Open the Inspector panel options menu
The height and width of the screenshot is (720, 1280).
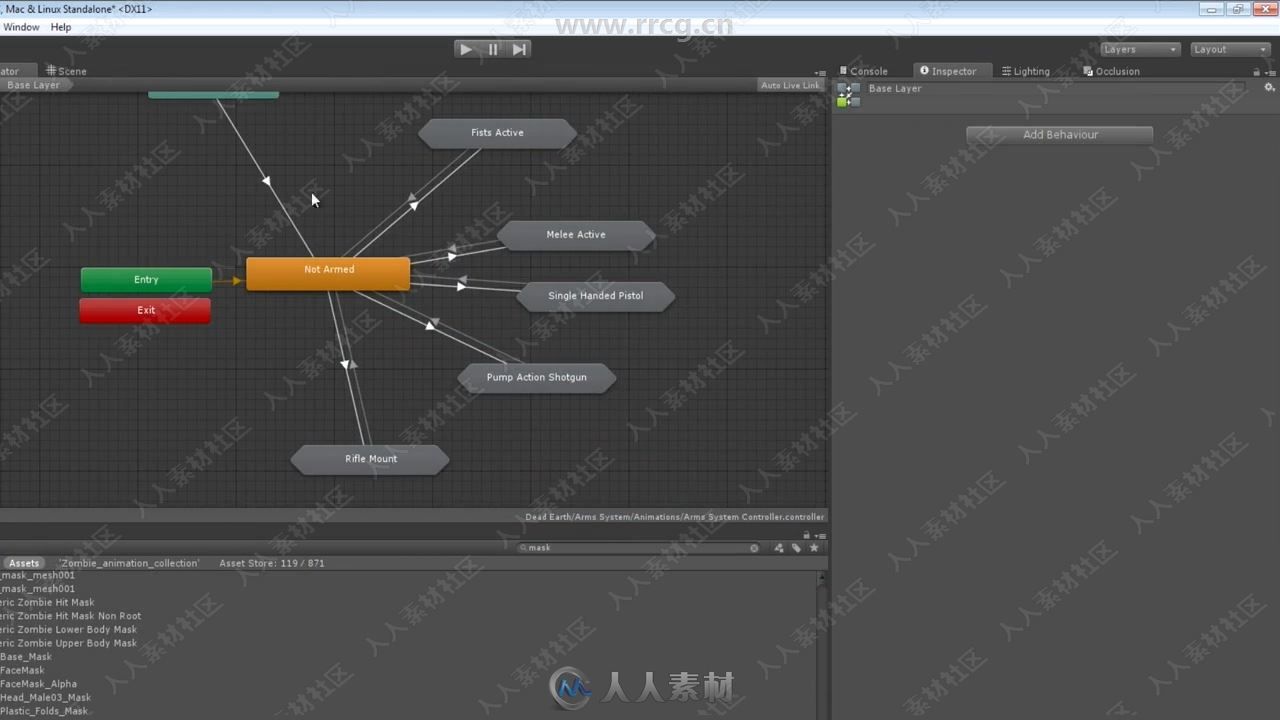[1271, 72]
